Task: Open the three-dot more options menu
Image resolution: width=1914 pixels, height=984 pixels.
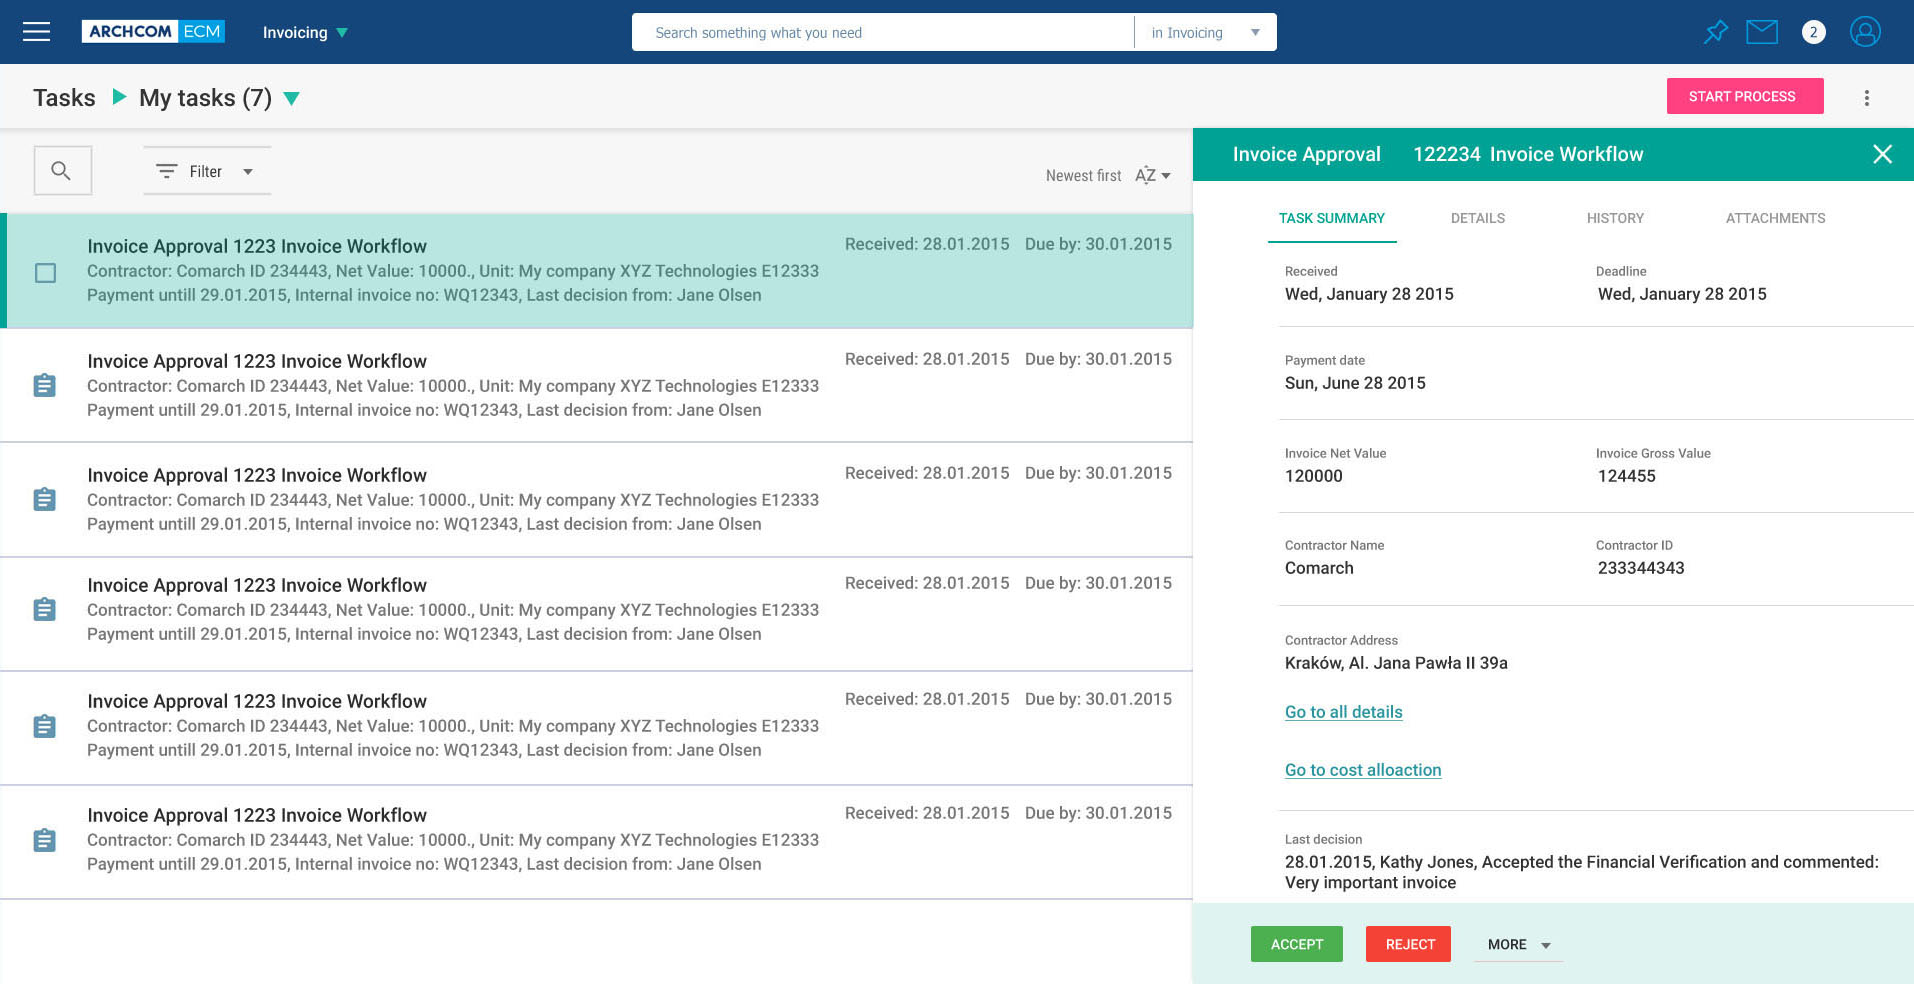Action: click(x=1866, y=98)
